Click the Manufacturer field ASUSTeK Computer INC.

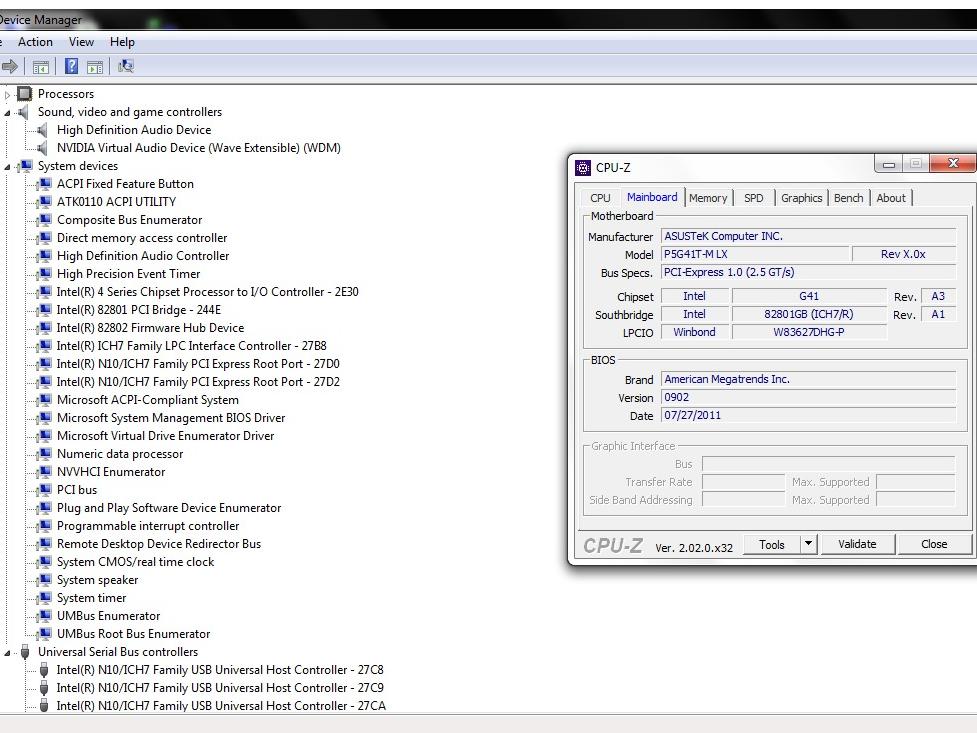click(x=809, y=236)
